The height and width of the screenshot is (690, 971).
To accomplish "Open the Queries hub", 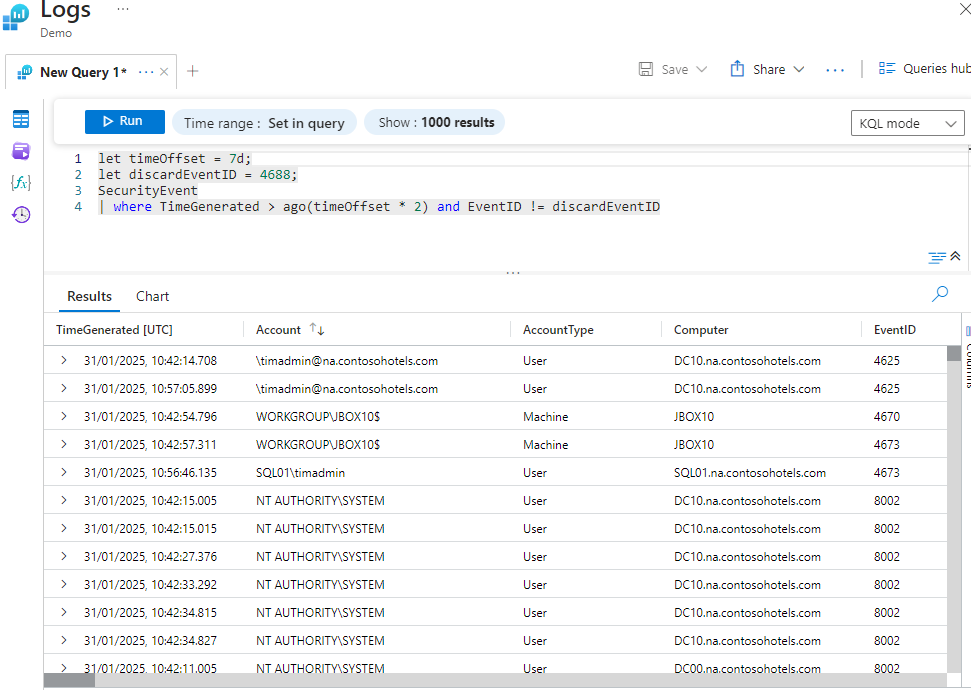I will click(923, 68).
